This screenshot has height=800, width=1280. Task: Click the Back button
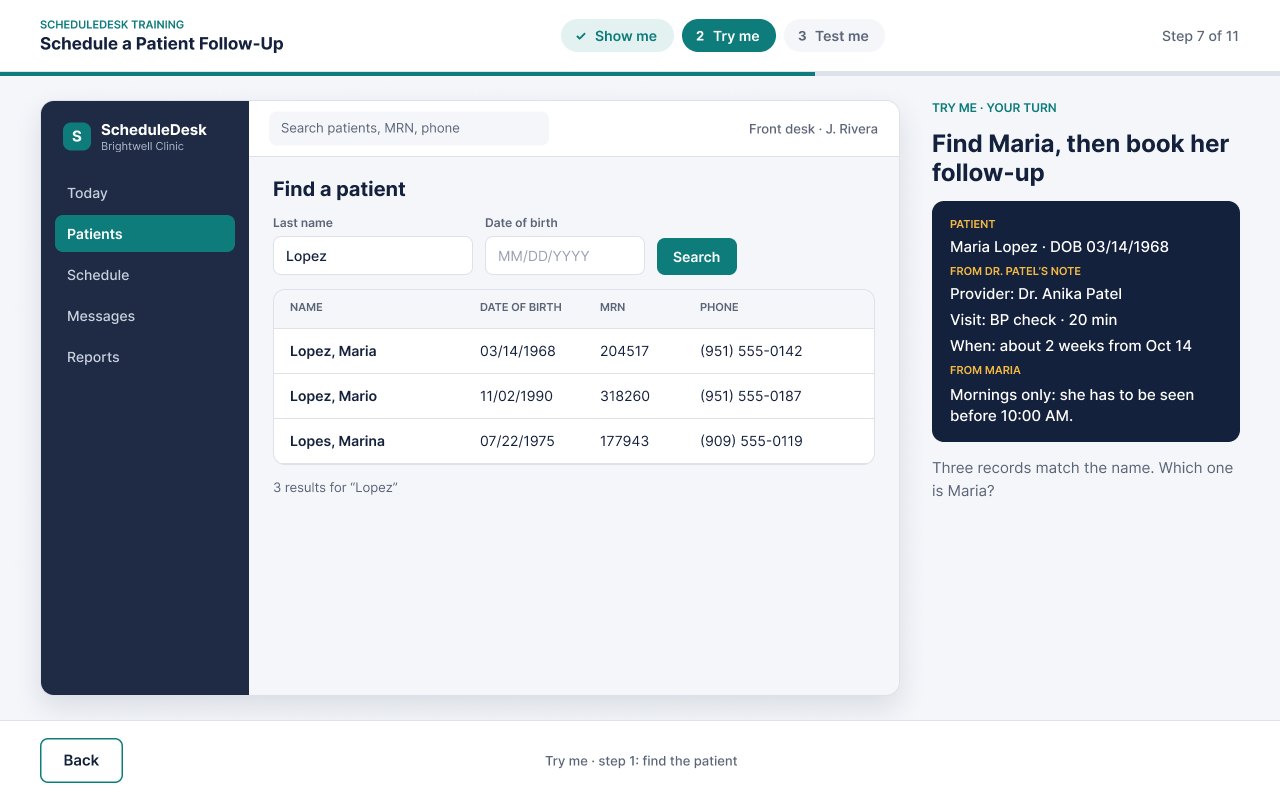pos(81,760)
